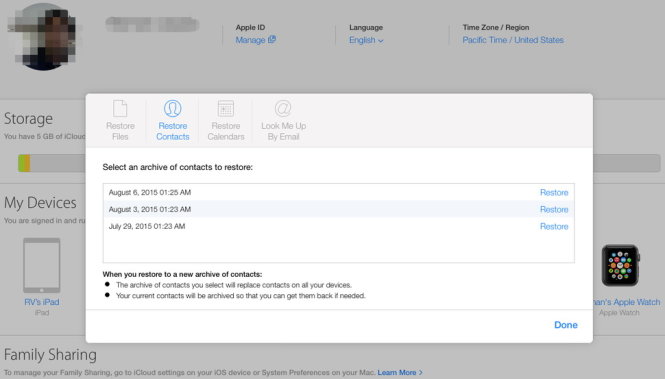
Task: Restore the July 29, 2015 archive
Action: click(x=554, y=226)
